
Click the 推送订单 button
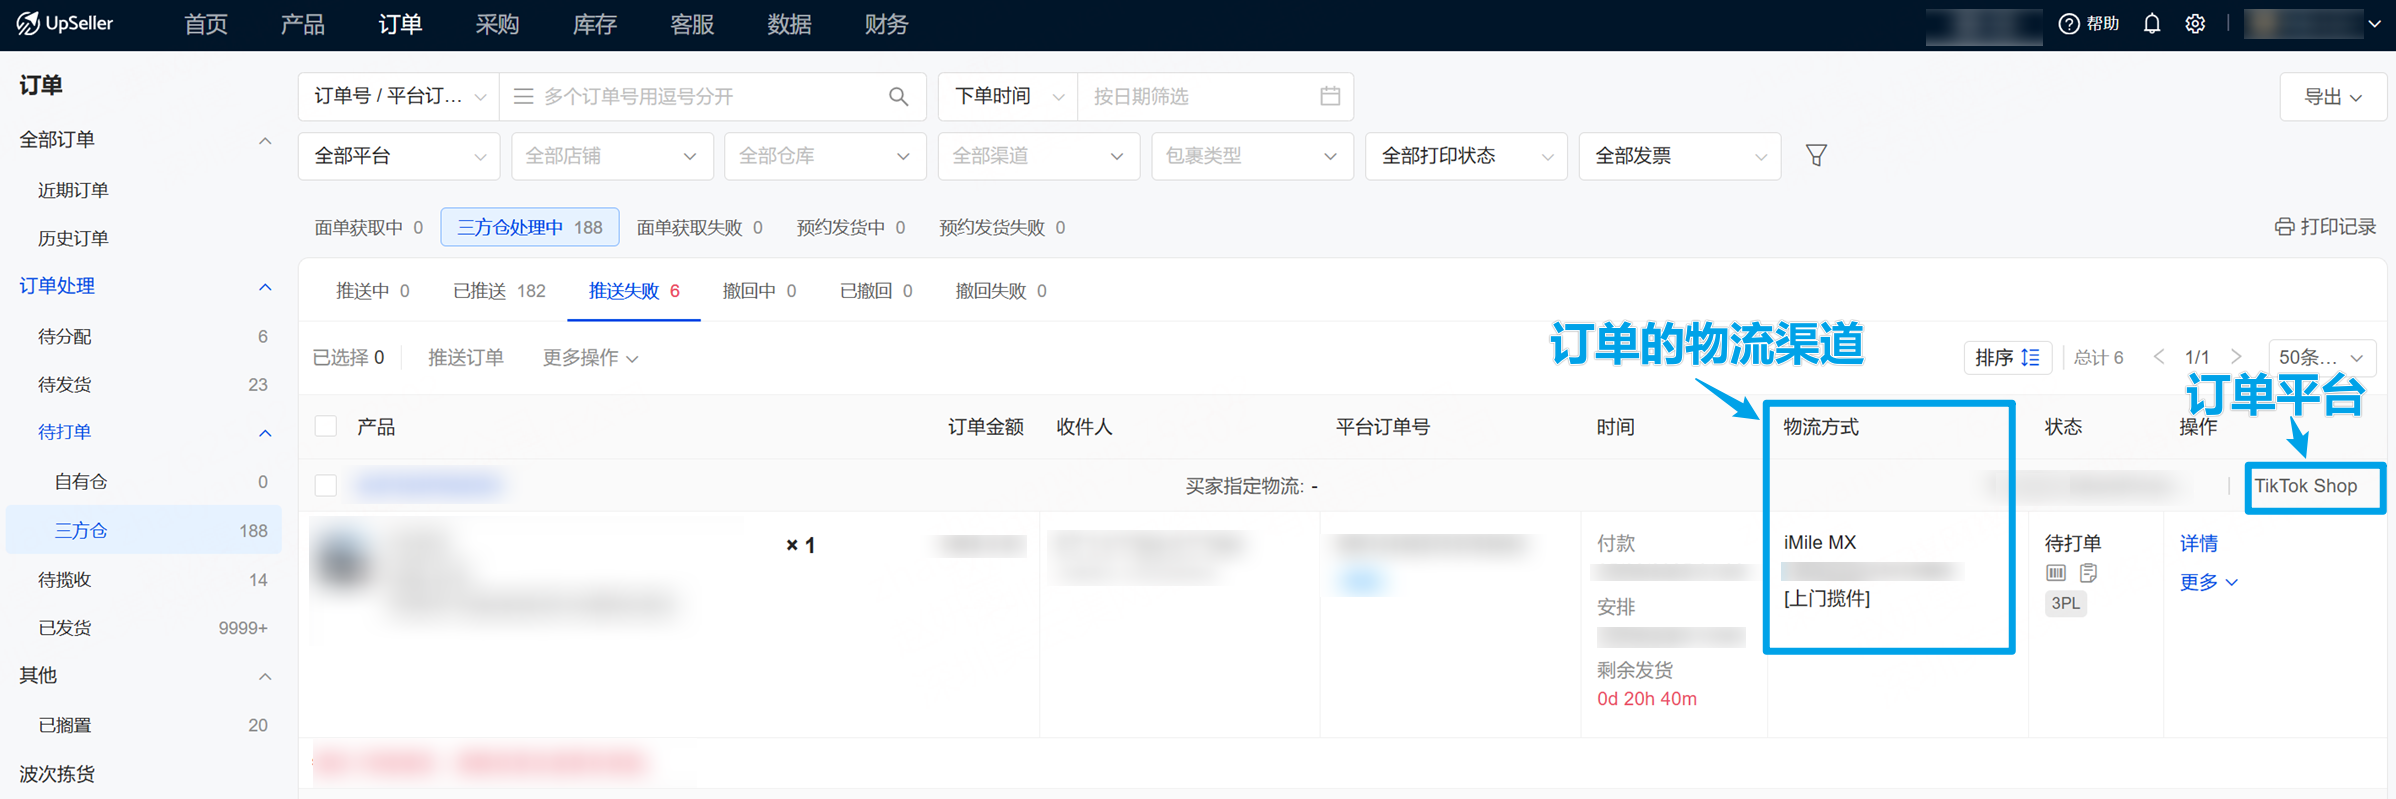pos(466,358)
